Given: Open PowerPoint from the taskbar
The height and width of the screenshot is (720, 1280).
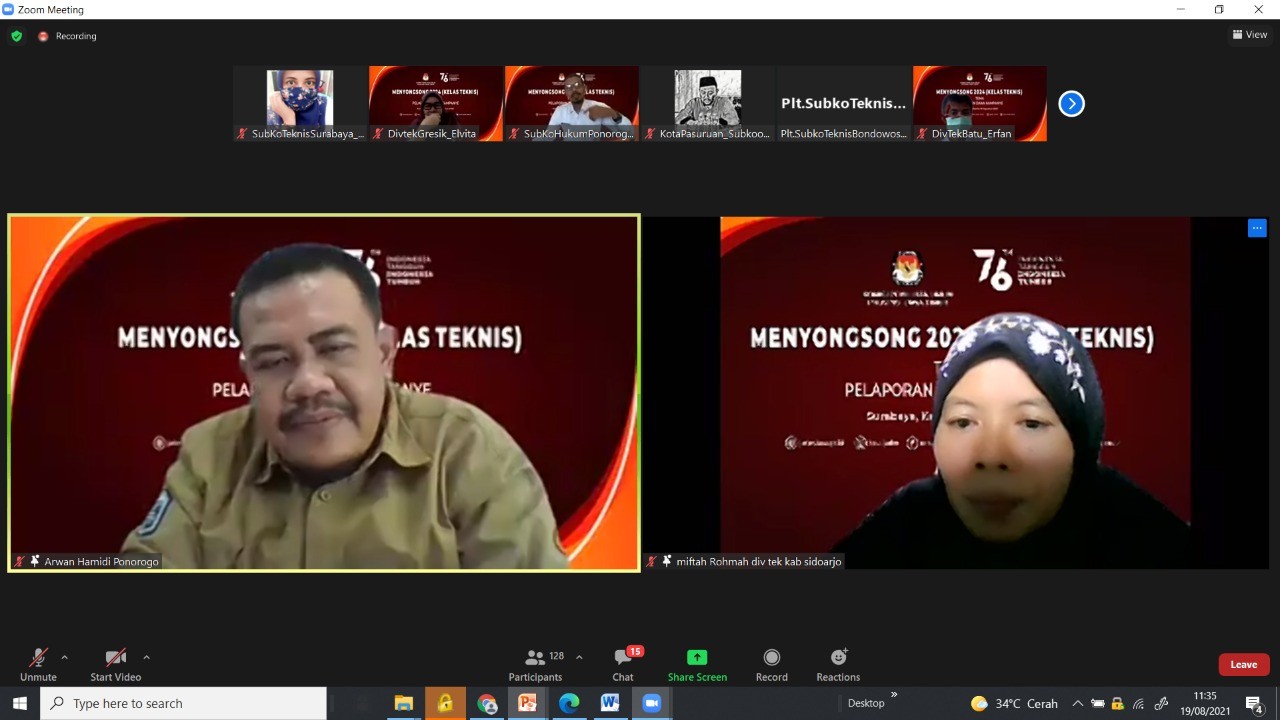Looking at the screenshot, I should [x=527, y=703].
